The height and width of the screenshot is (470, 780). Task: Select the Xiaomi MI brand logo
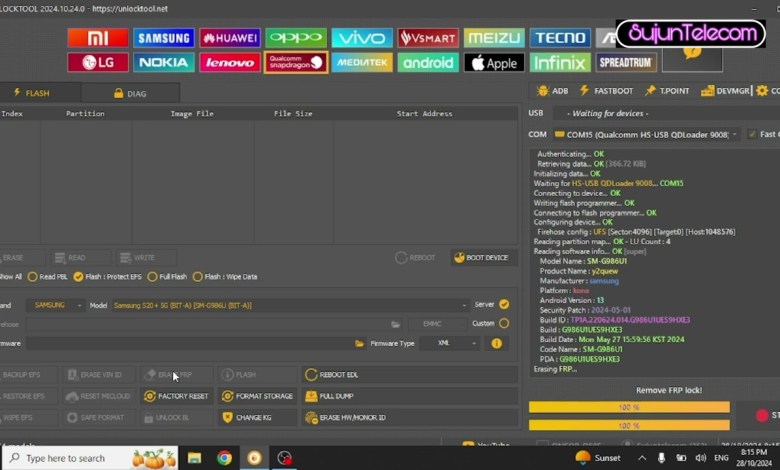(x=97, y=38)
